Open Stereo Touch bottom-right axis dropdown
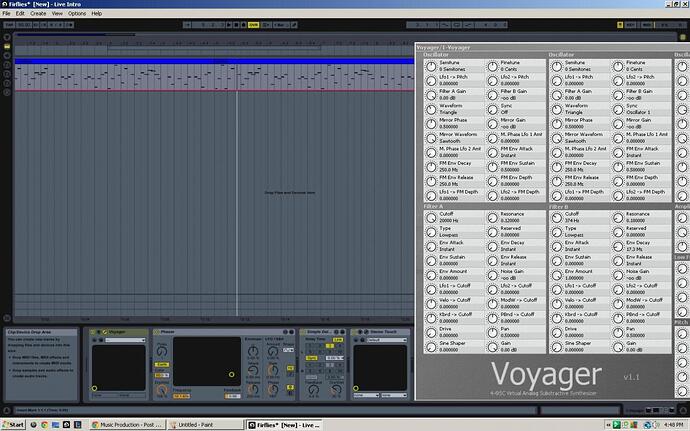 [394, 395]
